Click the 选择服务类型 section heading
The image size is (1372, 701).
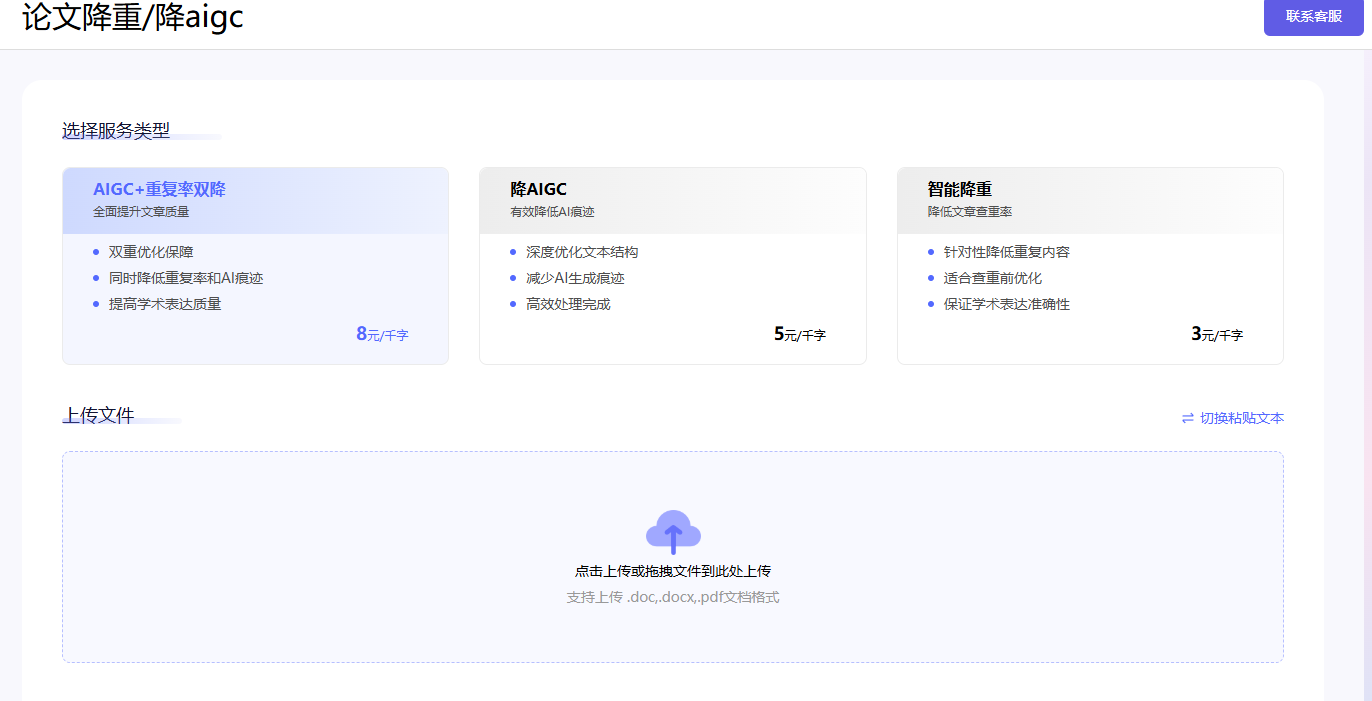pyautogui.click(x=114, y=130)
